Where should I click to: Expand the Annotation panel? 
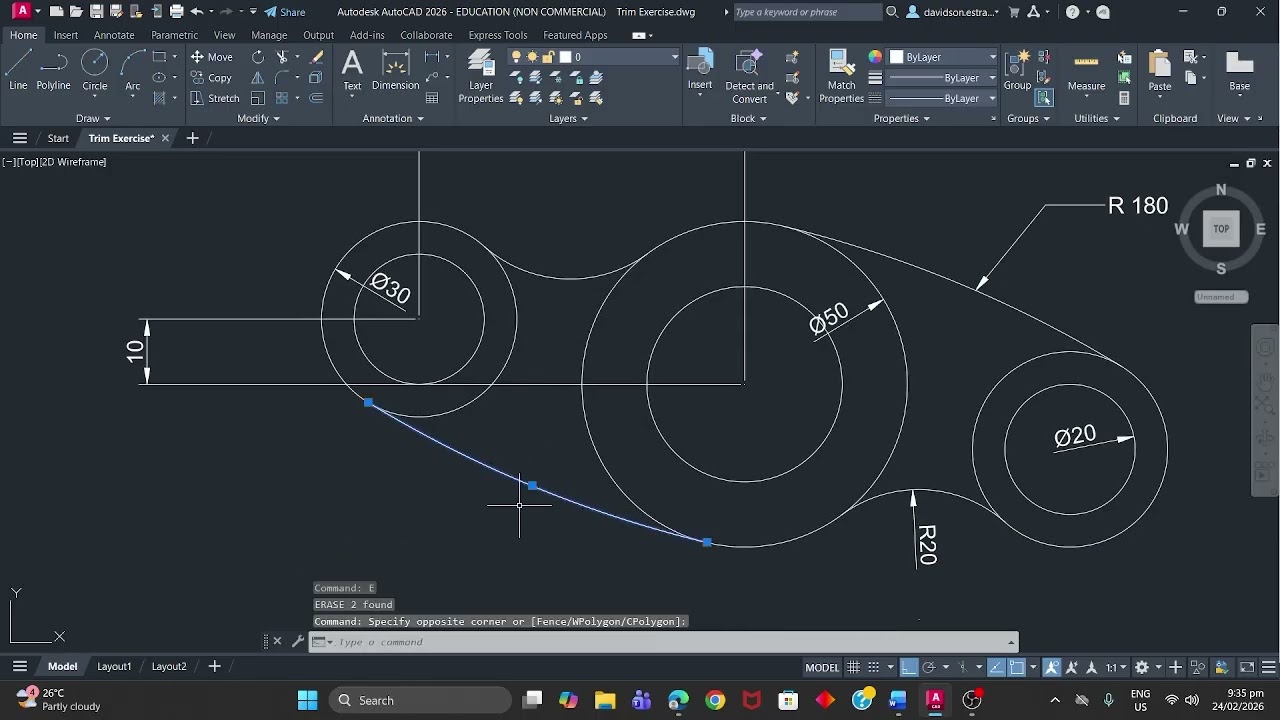click(393, 118)
